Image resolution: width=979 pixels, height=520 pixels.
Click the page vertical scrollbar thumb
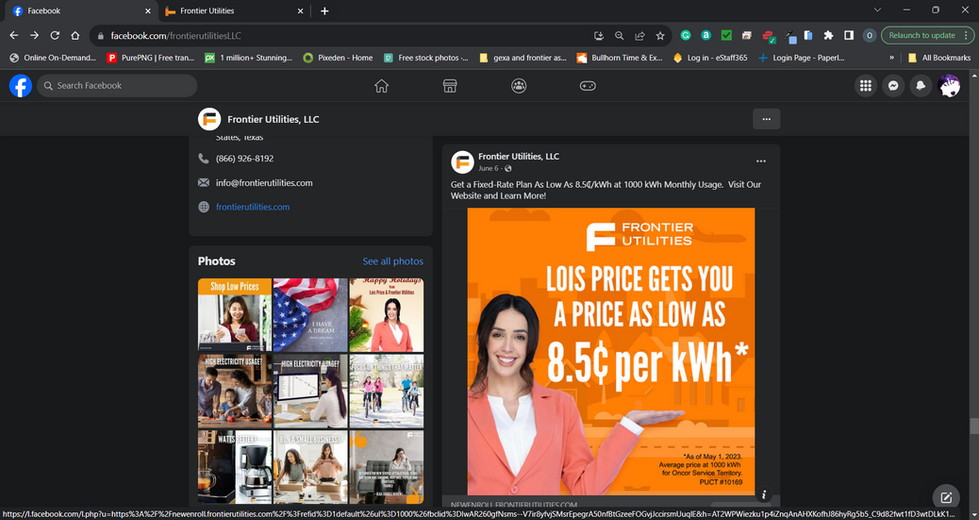973,426
